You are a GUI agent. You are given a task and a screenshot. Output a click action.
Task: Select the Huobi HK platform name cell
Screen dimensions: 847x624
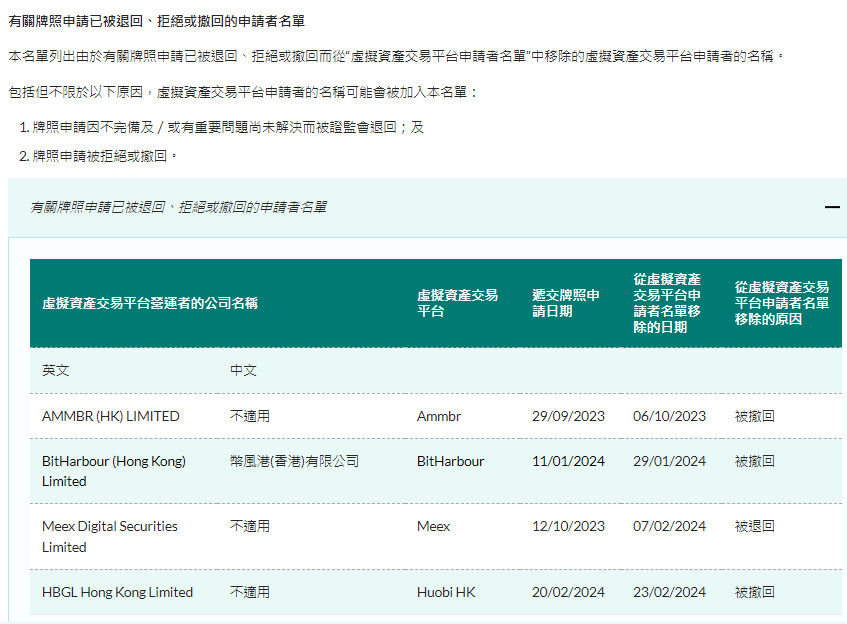click(444, 592)
